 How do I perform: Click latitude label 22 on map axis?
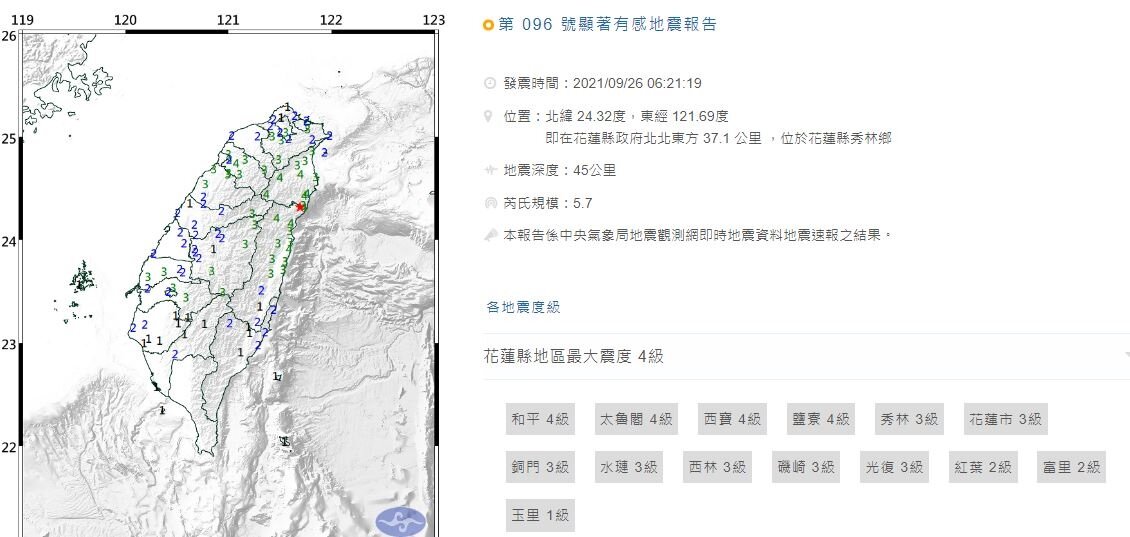(8, 448)
